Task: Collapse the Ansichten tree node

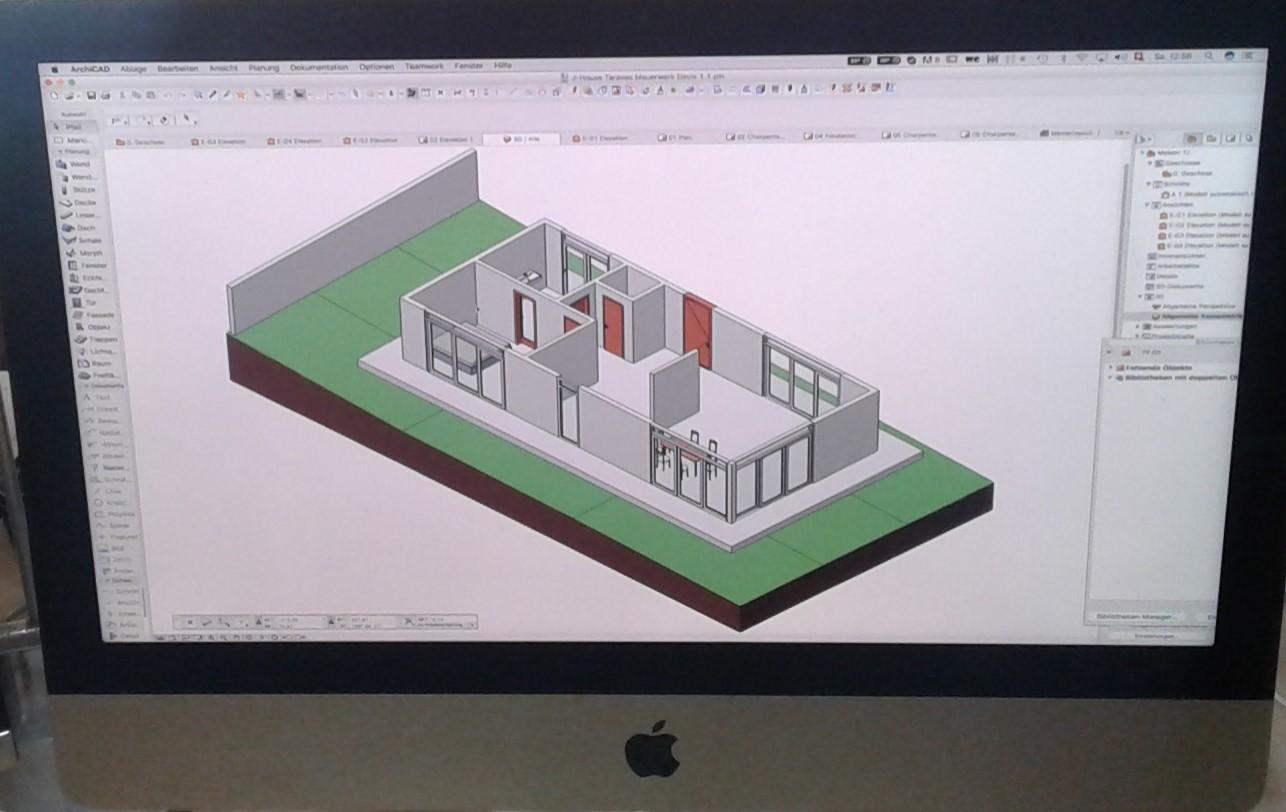Action: tap(1148, 205)
